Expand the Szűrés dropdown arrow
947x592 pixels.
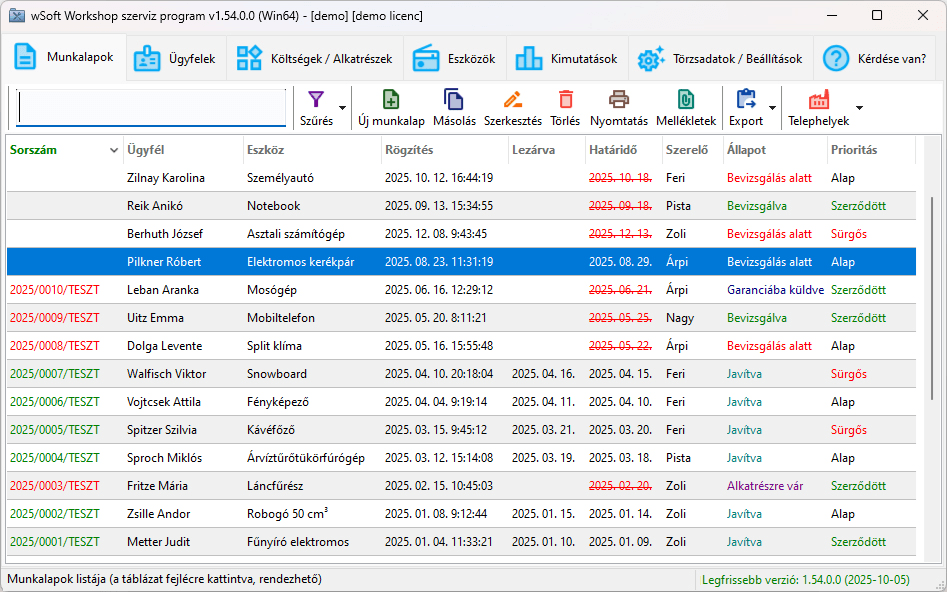tap(343, 108)
